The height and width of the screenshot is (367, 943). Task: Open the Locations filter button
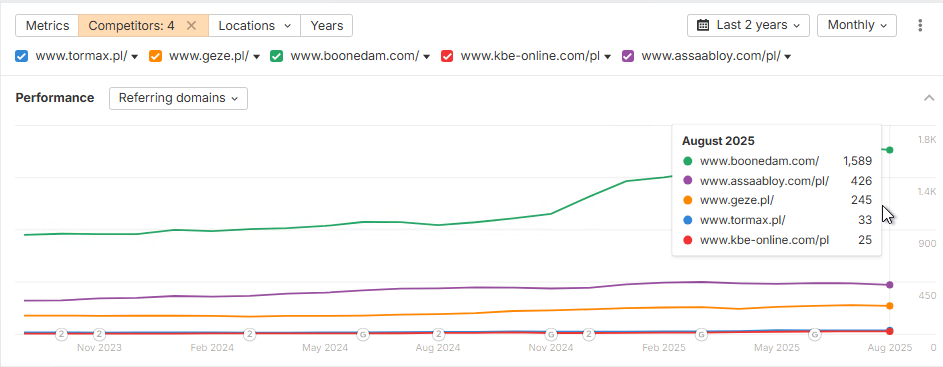(254, 26)
